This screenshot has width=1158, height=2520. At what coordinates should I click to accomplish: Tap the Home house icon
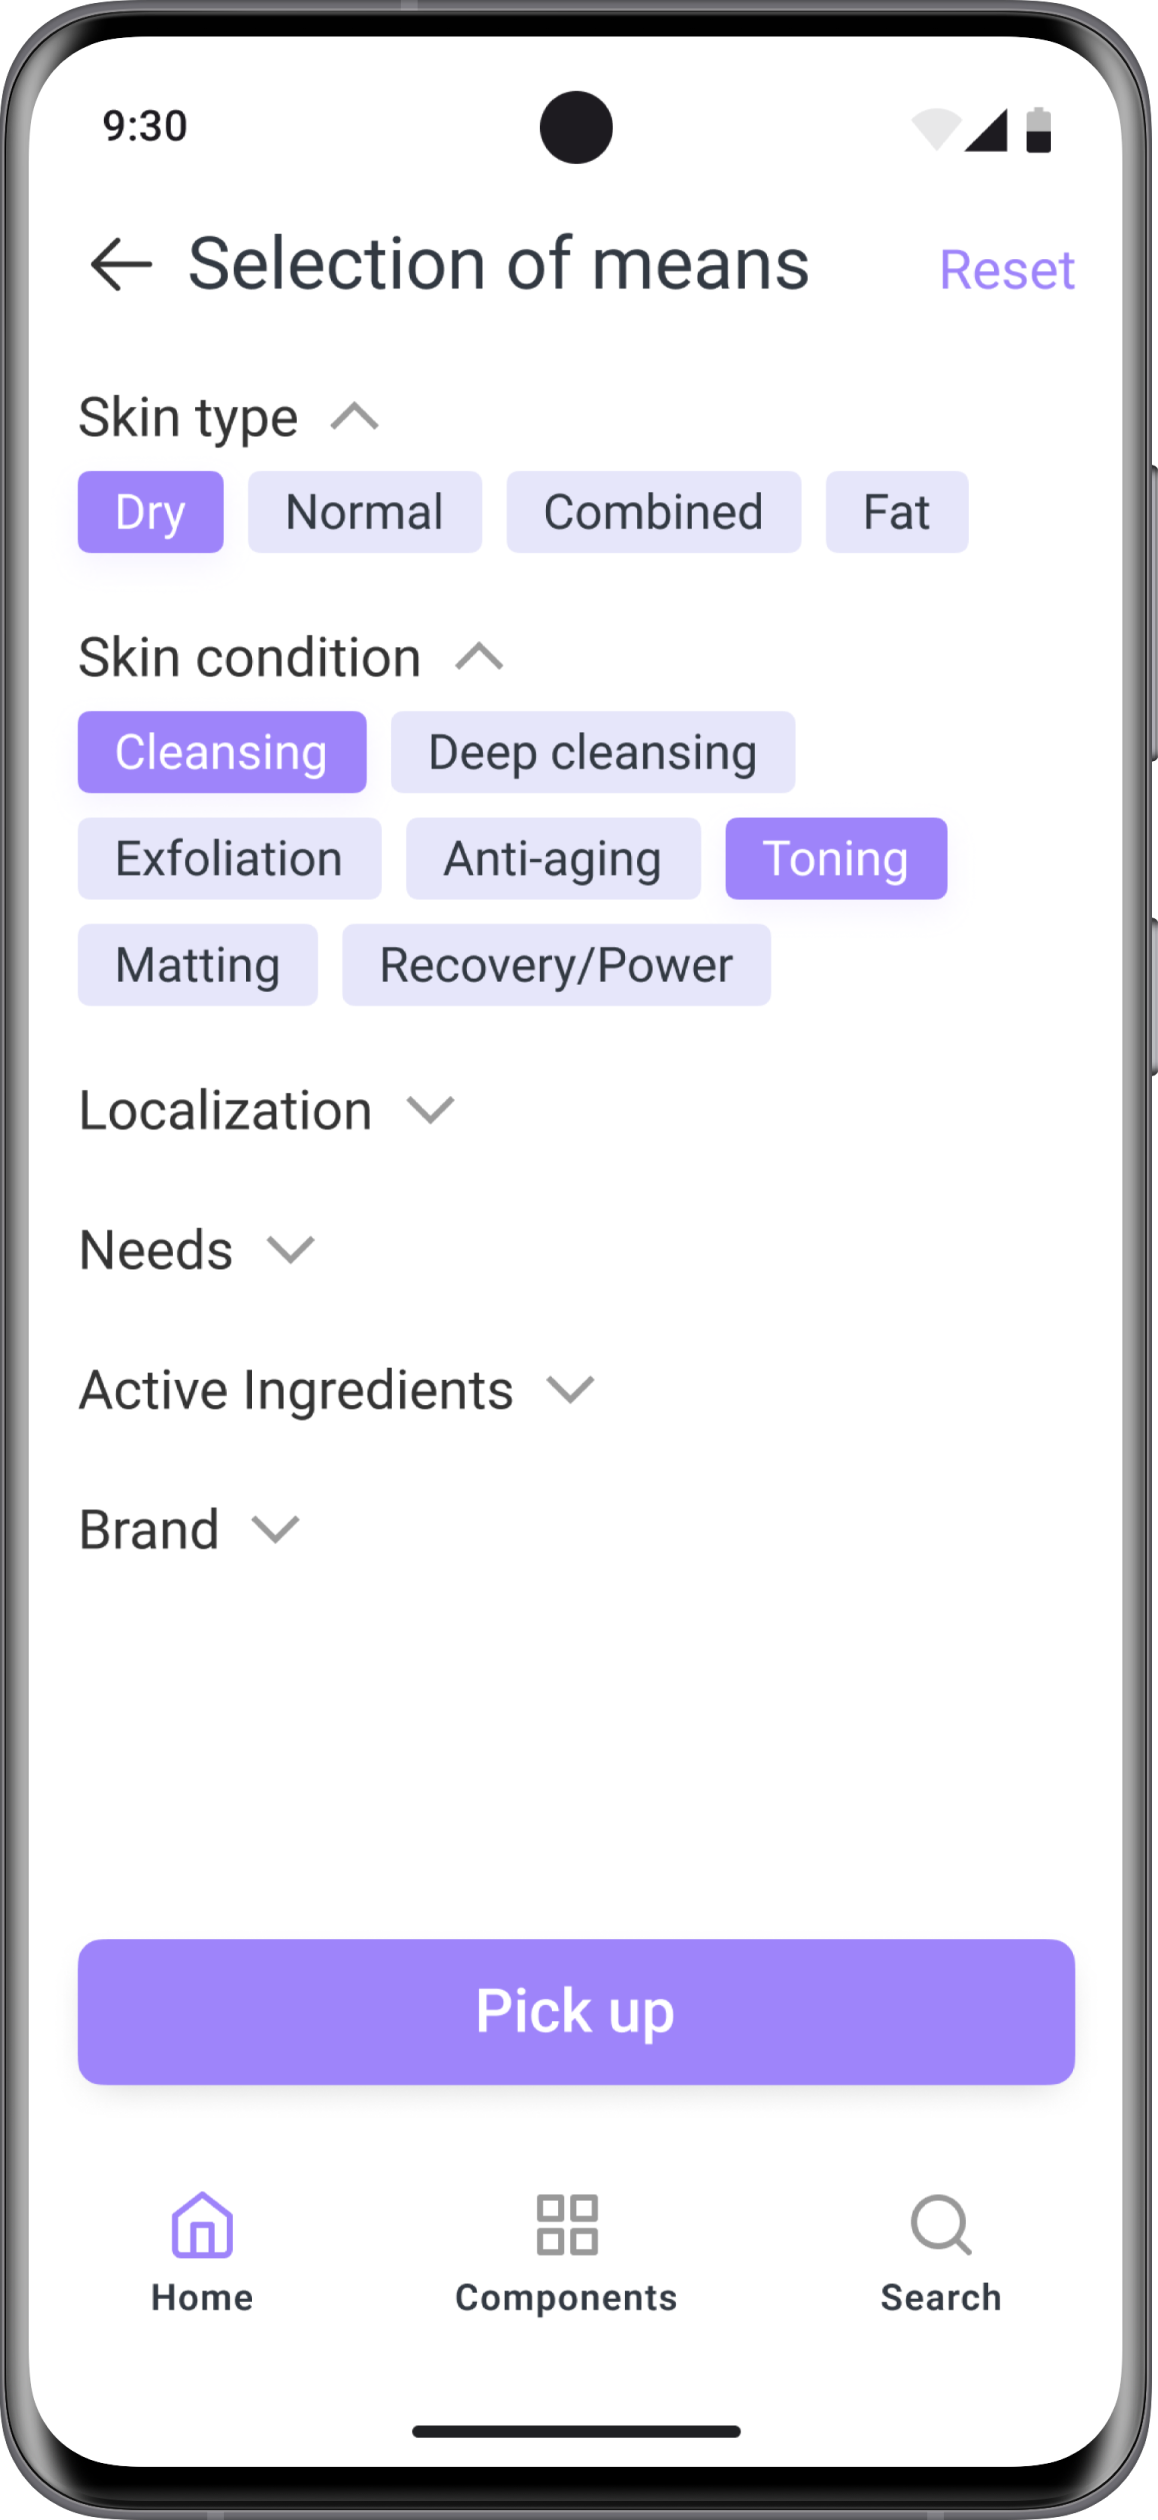(x=202, y=2225)
